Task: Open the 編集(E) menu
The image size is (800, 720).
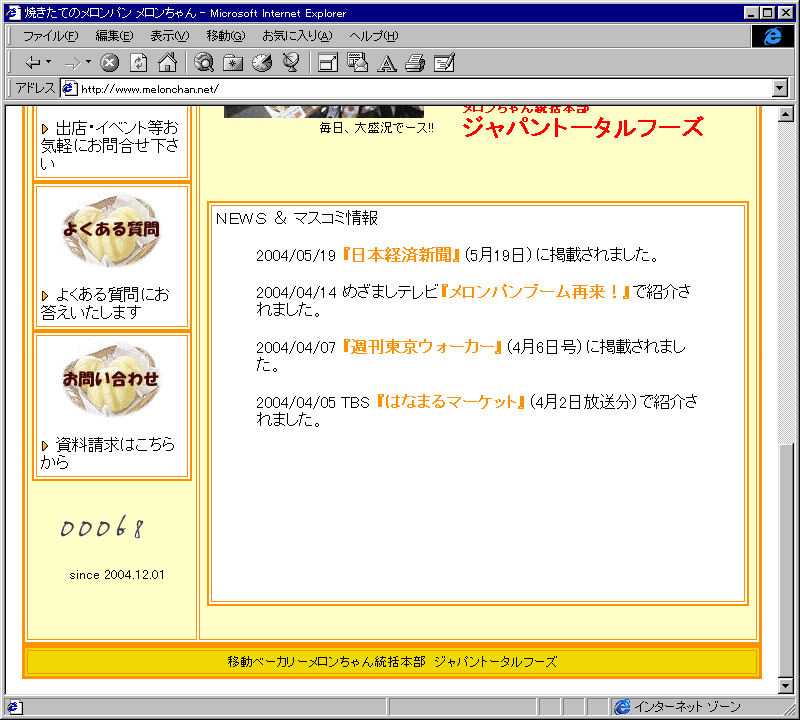Action: tap(114, 36)
